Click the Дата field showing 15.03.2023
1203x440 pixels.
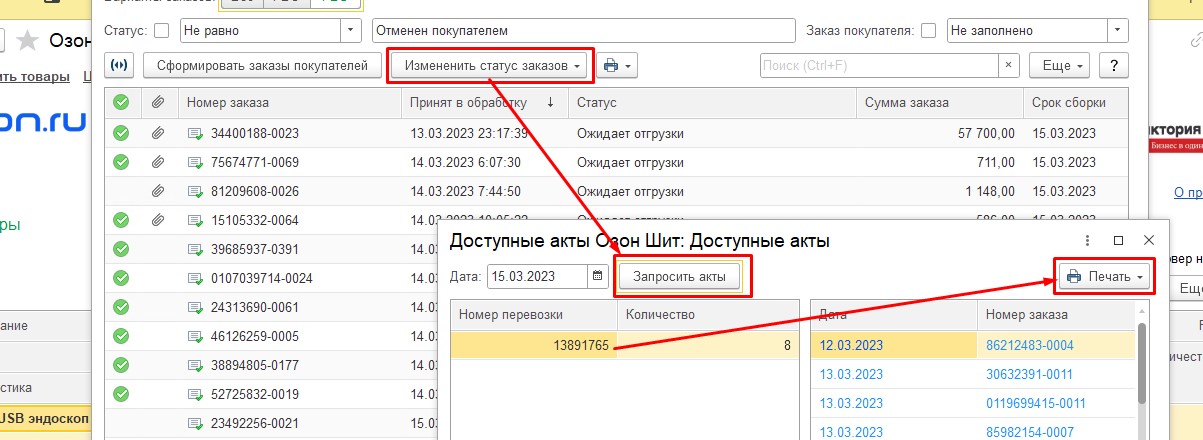[538, 276]
